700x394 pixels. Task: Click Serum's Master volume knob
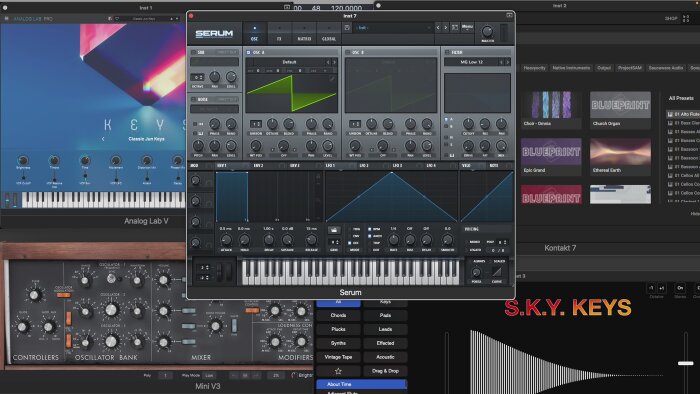(488, 31)
